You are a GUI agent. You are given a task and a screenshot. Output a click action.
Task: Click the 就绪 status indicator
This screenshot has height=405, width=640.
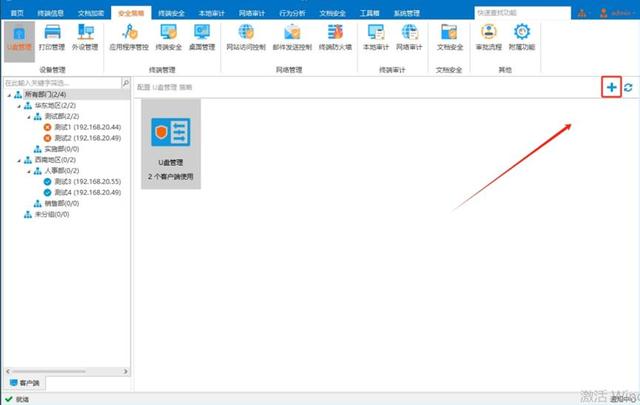click(x=17, y=399)
